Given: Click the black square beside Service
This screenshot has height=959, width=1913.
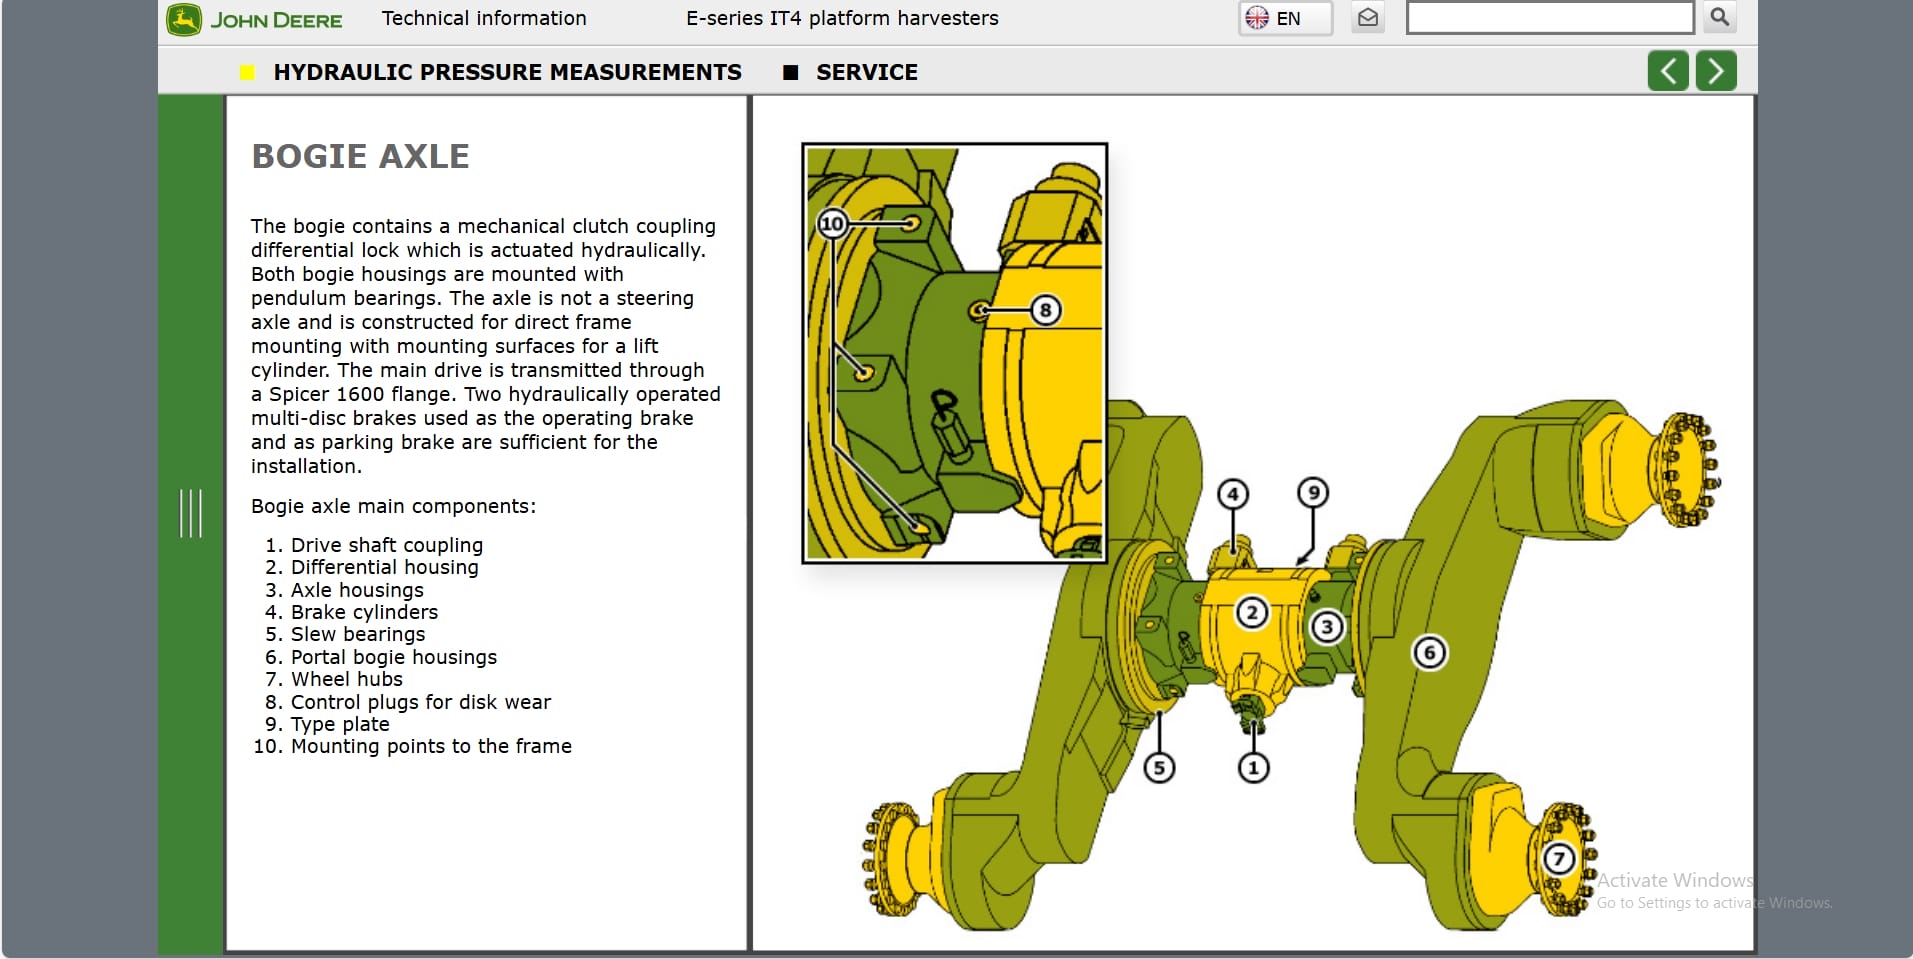Looking at the screenshot, I should 790,72.
